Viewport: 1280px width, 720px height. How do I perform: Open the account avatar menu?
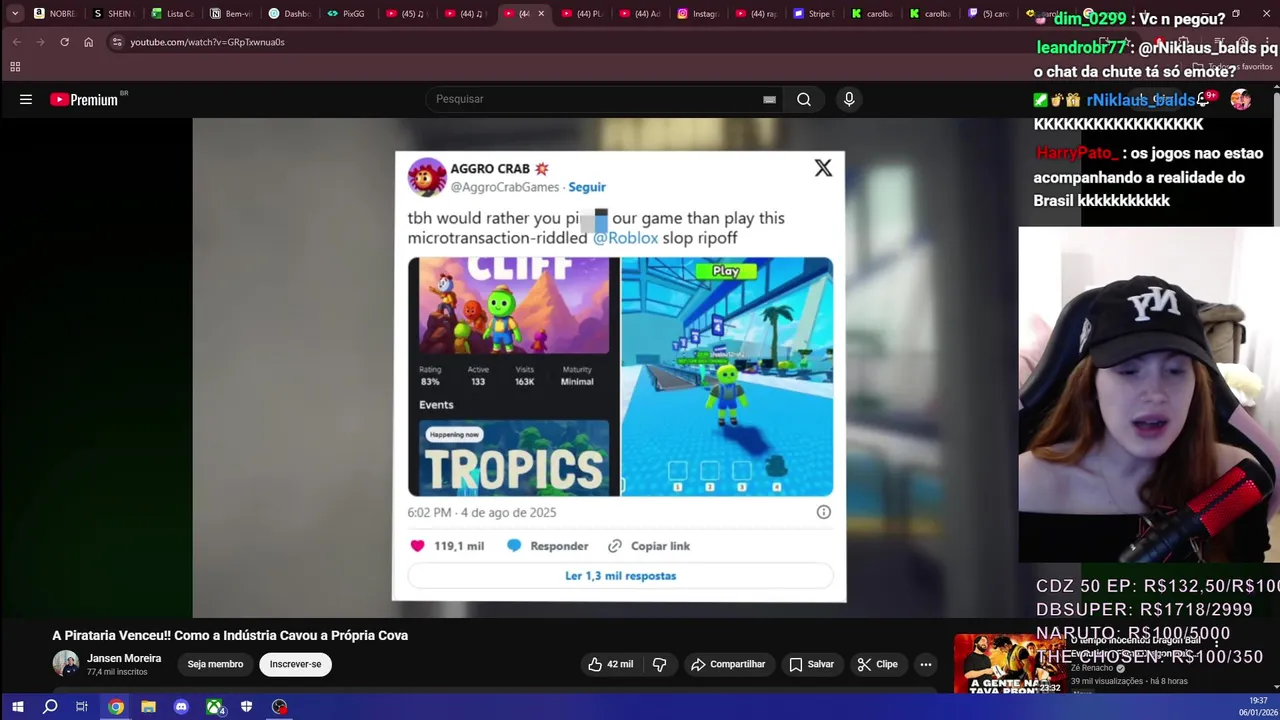click(1240, 99)
